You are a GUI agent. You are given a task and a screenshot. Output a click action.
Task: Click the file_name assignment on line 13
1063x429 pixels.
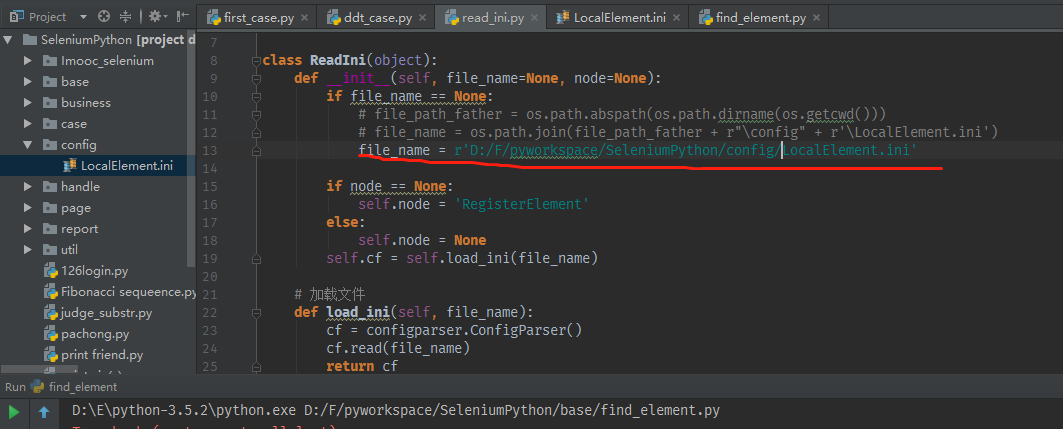[x=638, y=150]
